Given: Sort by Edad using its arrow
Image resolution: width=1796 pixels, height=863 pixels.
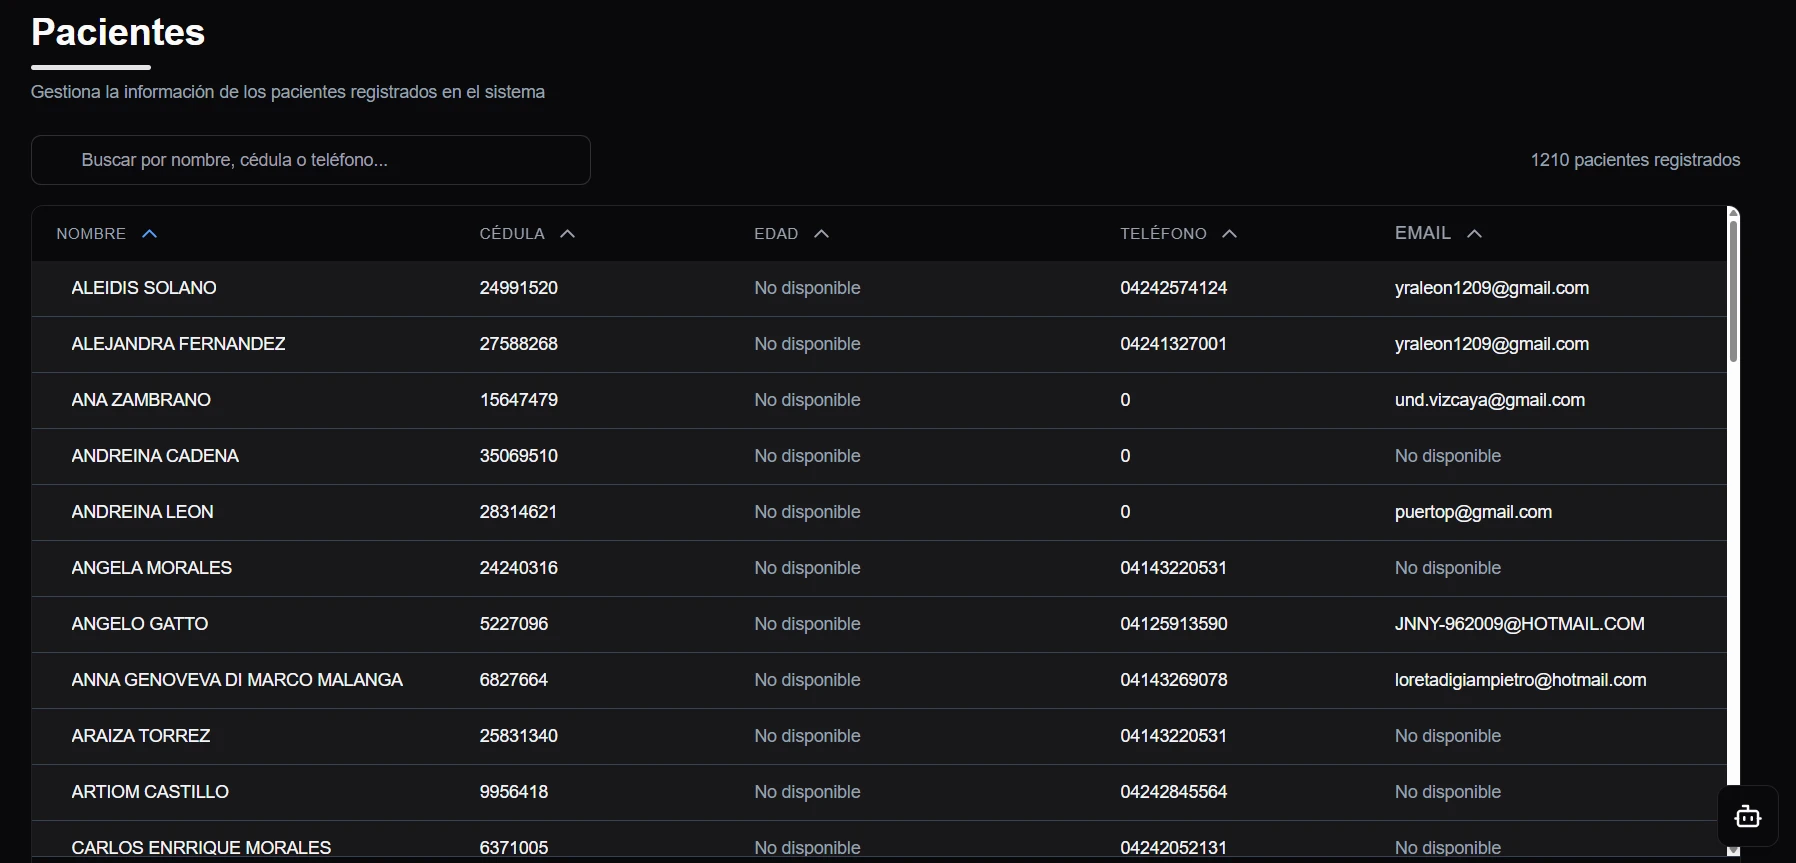Looking at the screenshot, I should (821, 234).
